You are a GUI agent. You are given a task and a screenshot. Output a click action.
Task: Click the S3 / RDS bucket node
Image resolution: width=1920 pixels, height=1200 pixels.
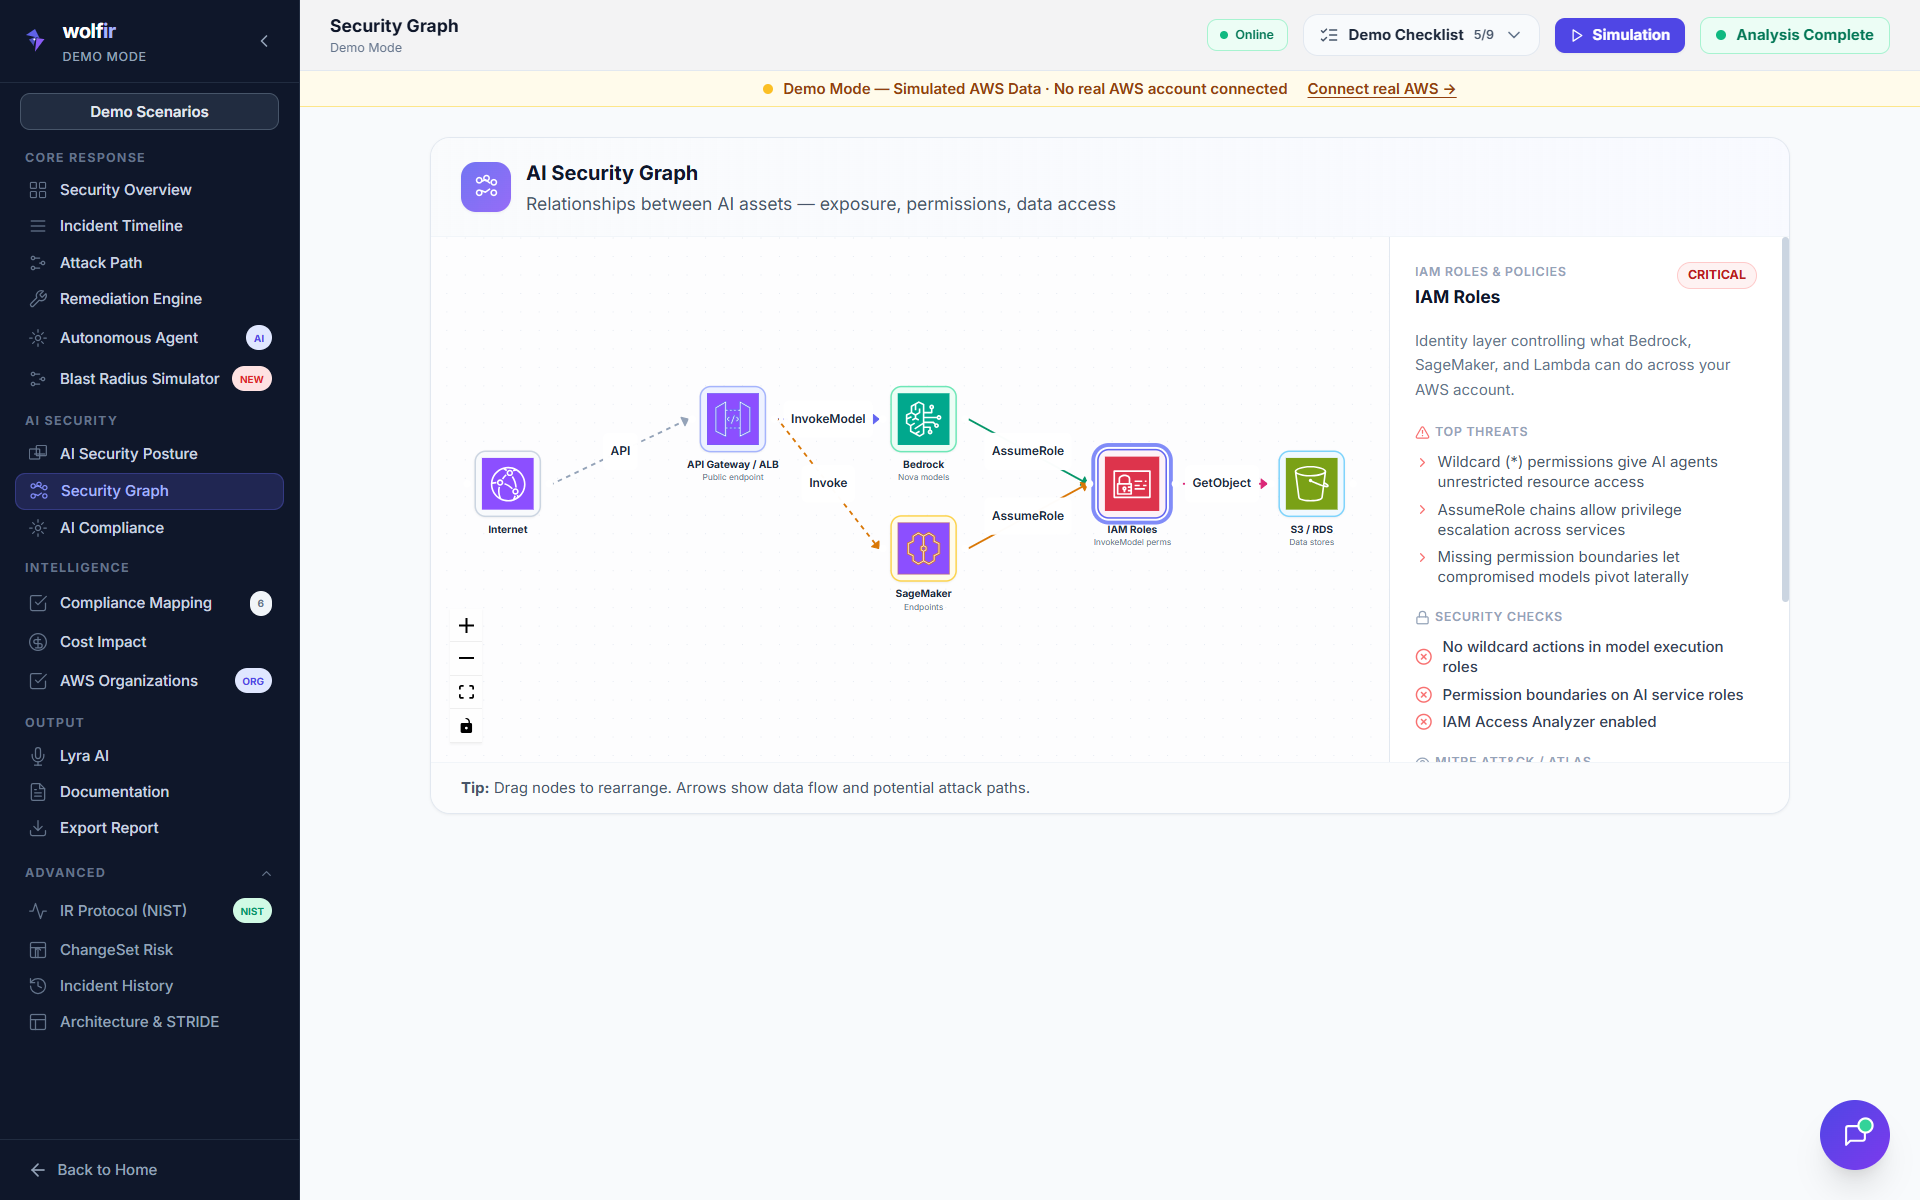[x=1311, y=484]
